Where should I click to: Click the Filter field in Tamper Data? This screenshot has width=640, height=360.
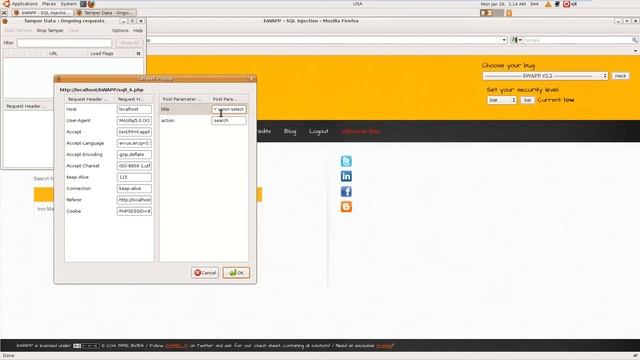[x=64, y=43]
